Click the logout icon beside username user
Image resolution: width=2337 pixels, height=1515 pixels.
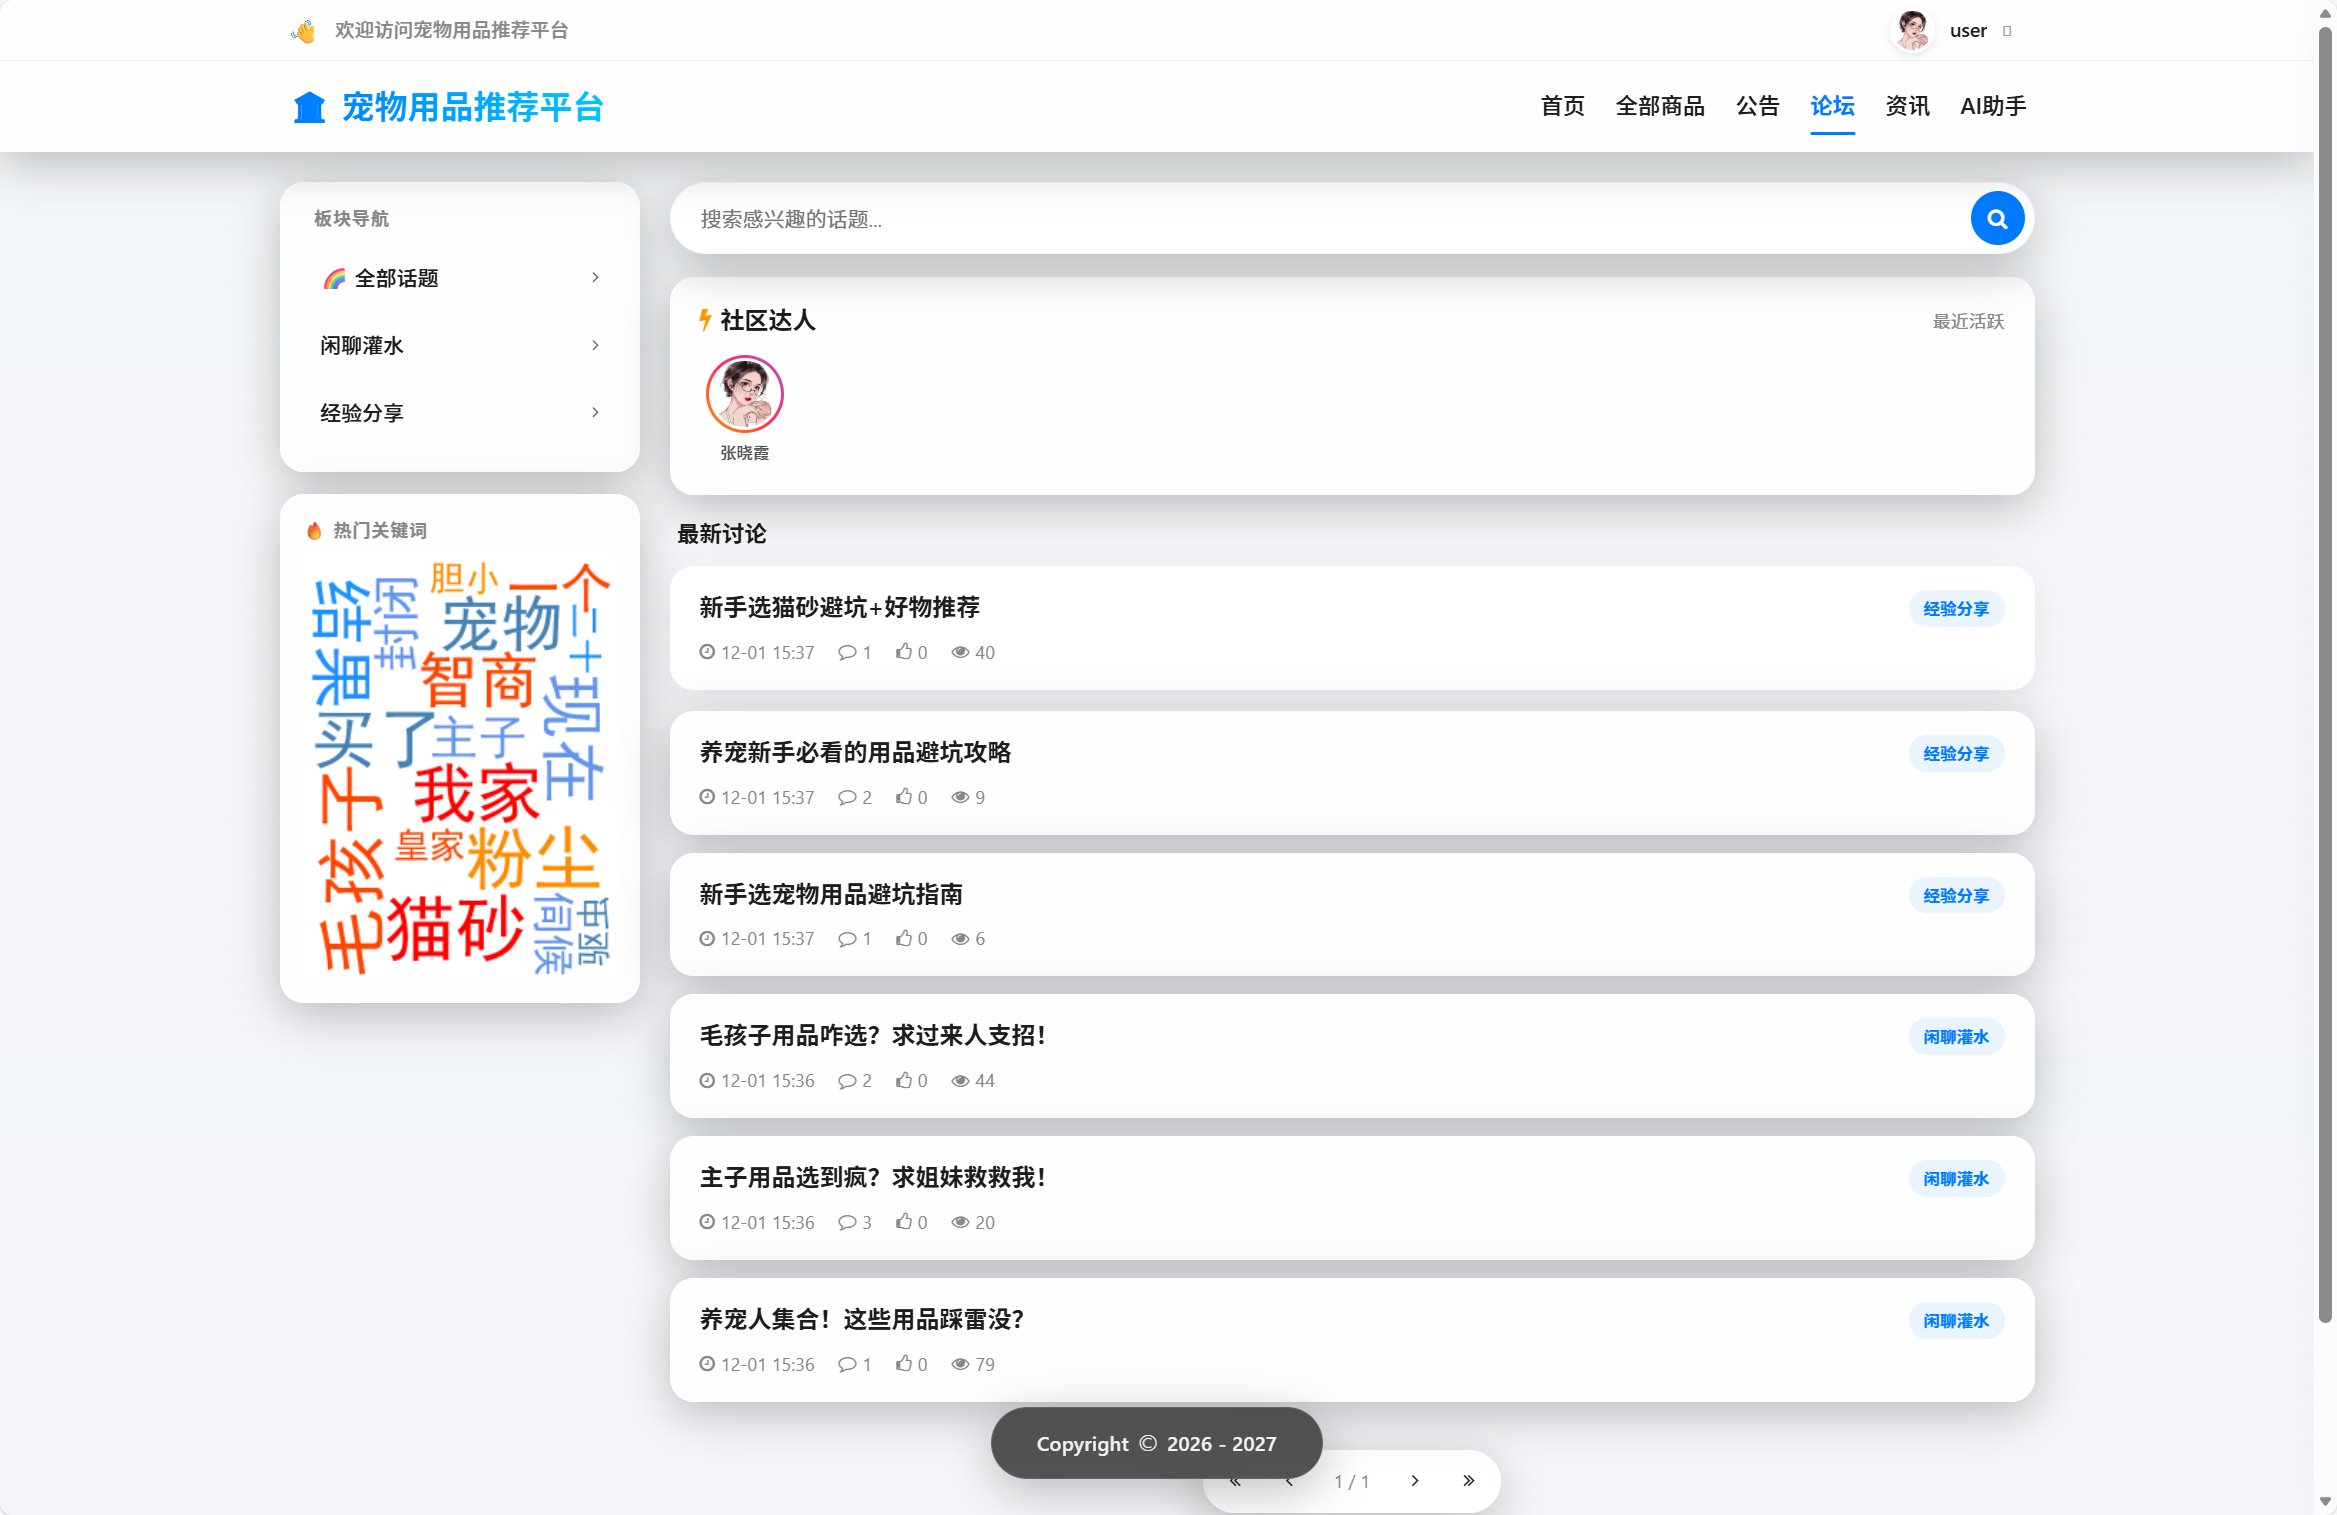coord(2009,30)
